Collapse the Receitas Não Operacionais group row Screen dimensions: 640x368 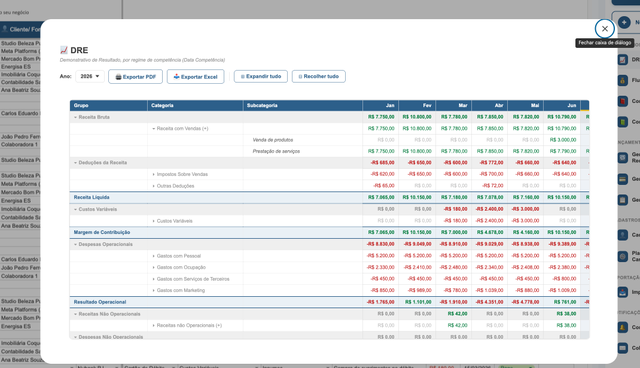76,314
